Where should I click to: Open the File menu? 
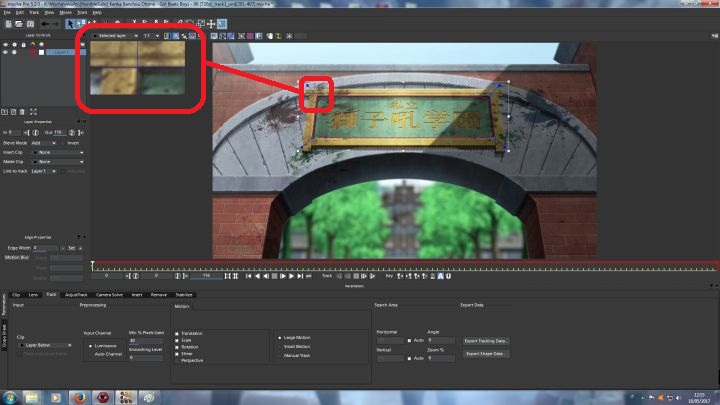pos(7,12)
